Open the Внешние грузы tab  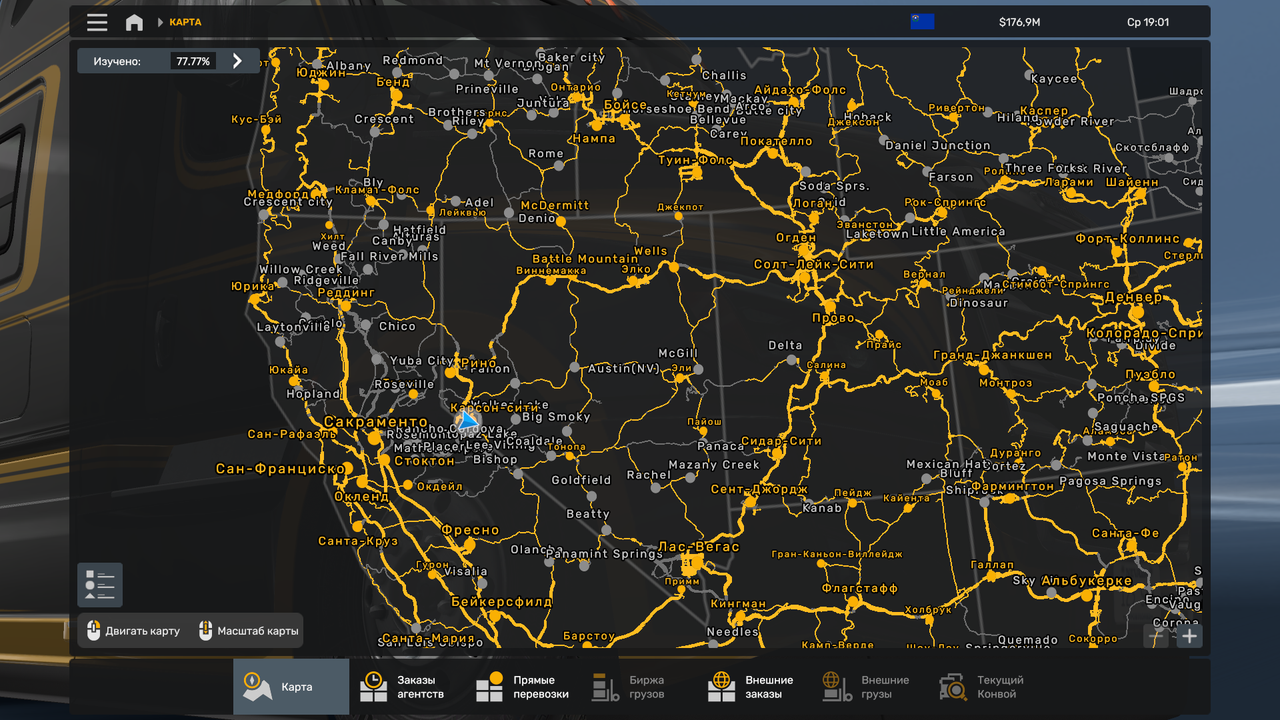pyautogui.click(x=871, y=687)
